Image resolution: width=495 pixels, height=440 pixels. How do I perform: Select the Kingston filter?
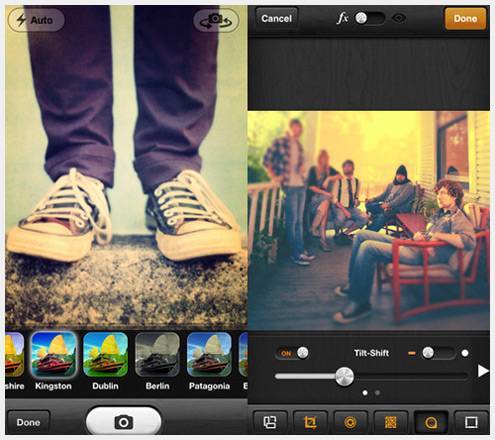coord(53,361)
